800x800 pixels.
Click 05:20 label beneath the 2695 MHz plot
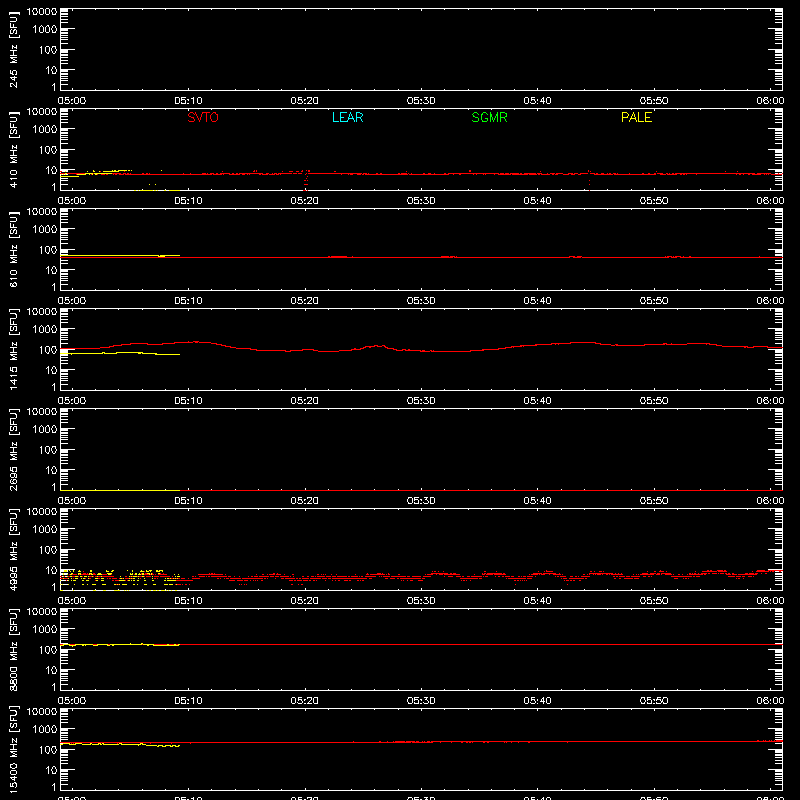(305, 501)
